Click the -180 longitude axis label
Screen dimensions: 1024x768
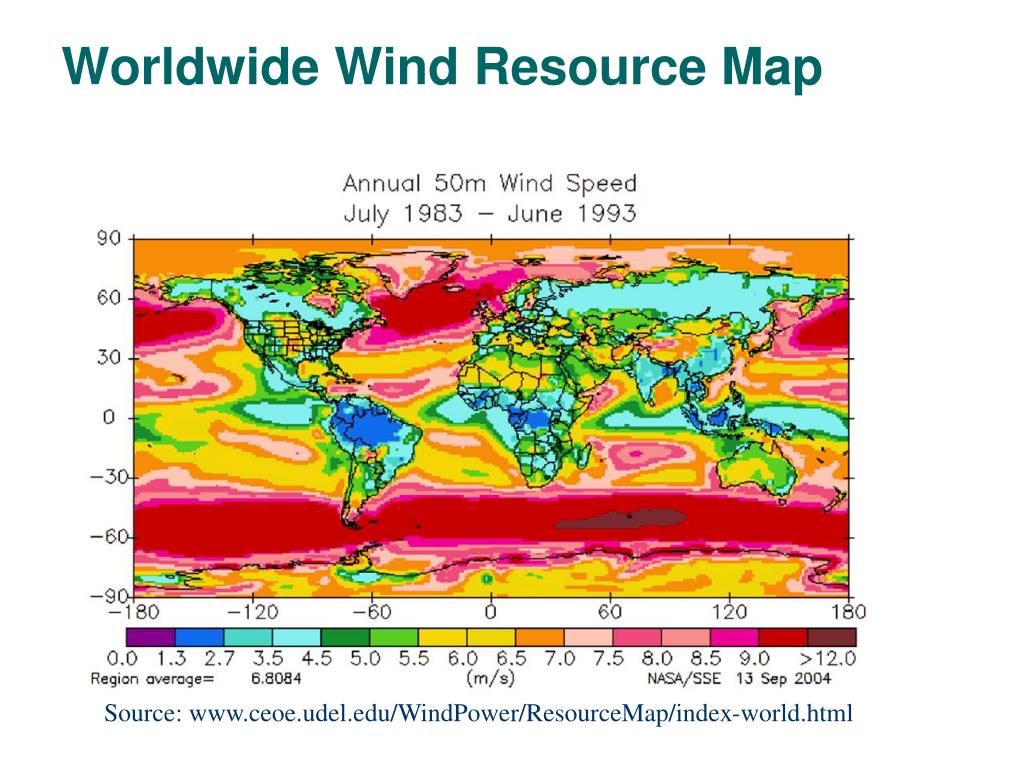tap(134, 612)
